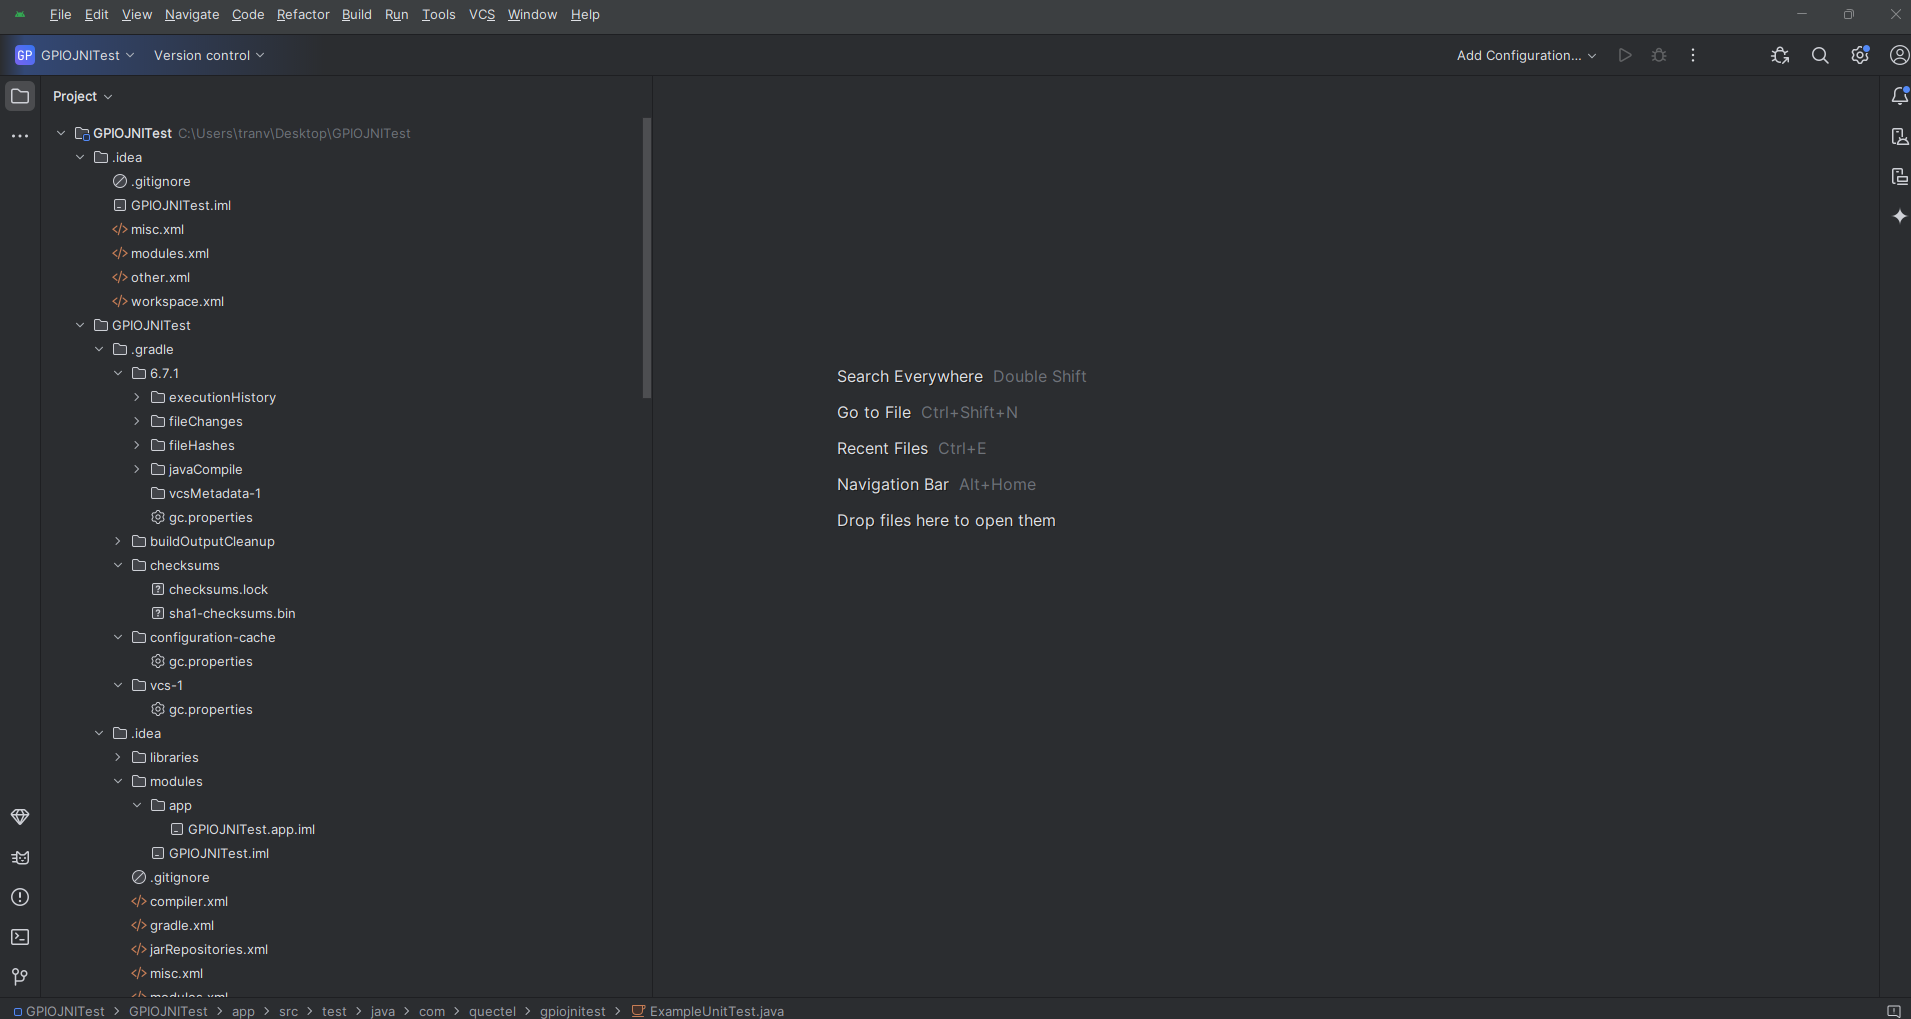
Task: Open IDE settings gear icon
Action: [1859, 56]
